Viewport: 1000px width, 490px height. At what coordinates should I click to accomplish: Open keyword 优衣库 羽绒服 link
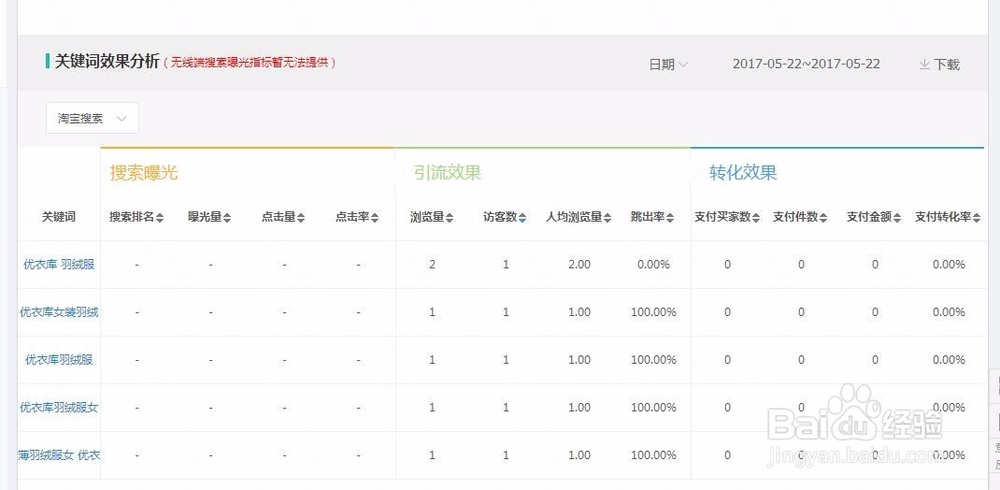click(x=59, y=264)
